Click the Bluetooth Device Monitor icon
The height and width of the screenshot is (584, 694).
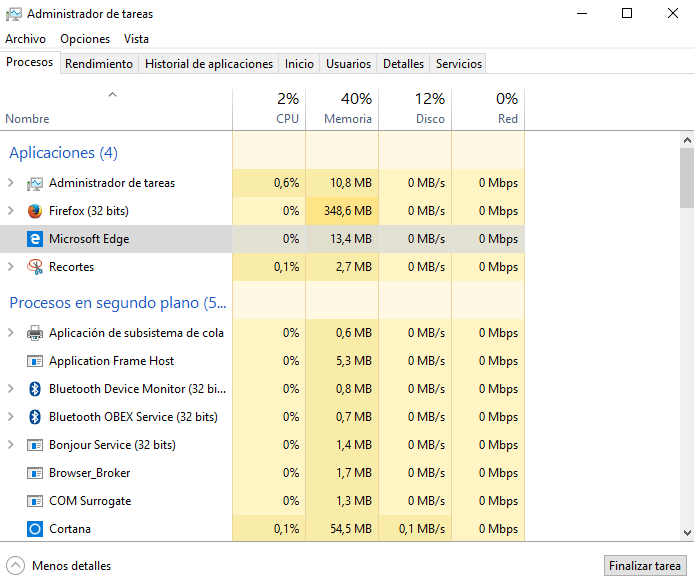35,389
